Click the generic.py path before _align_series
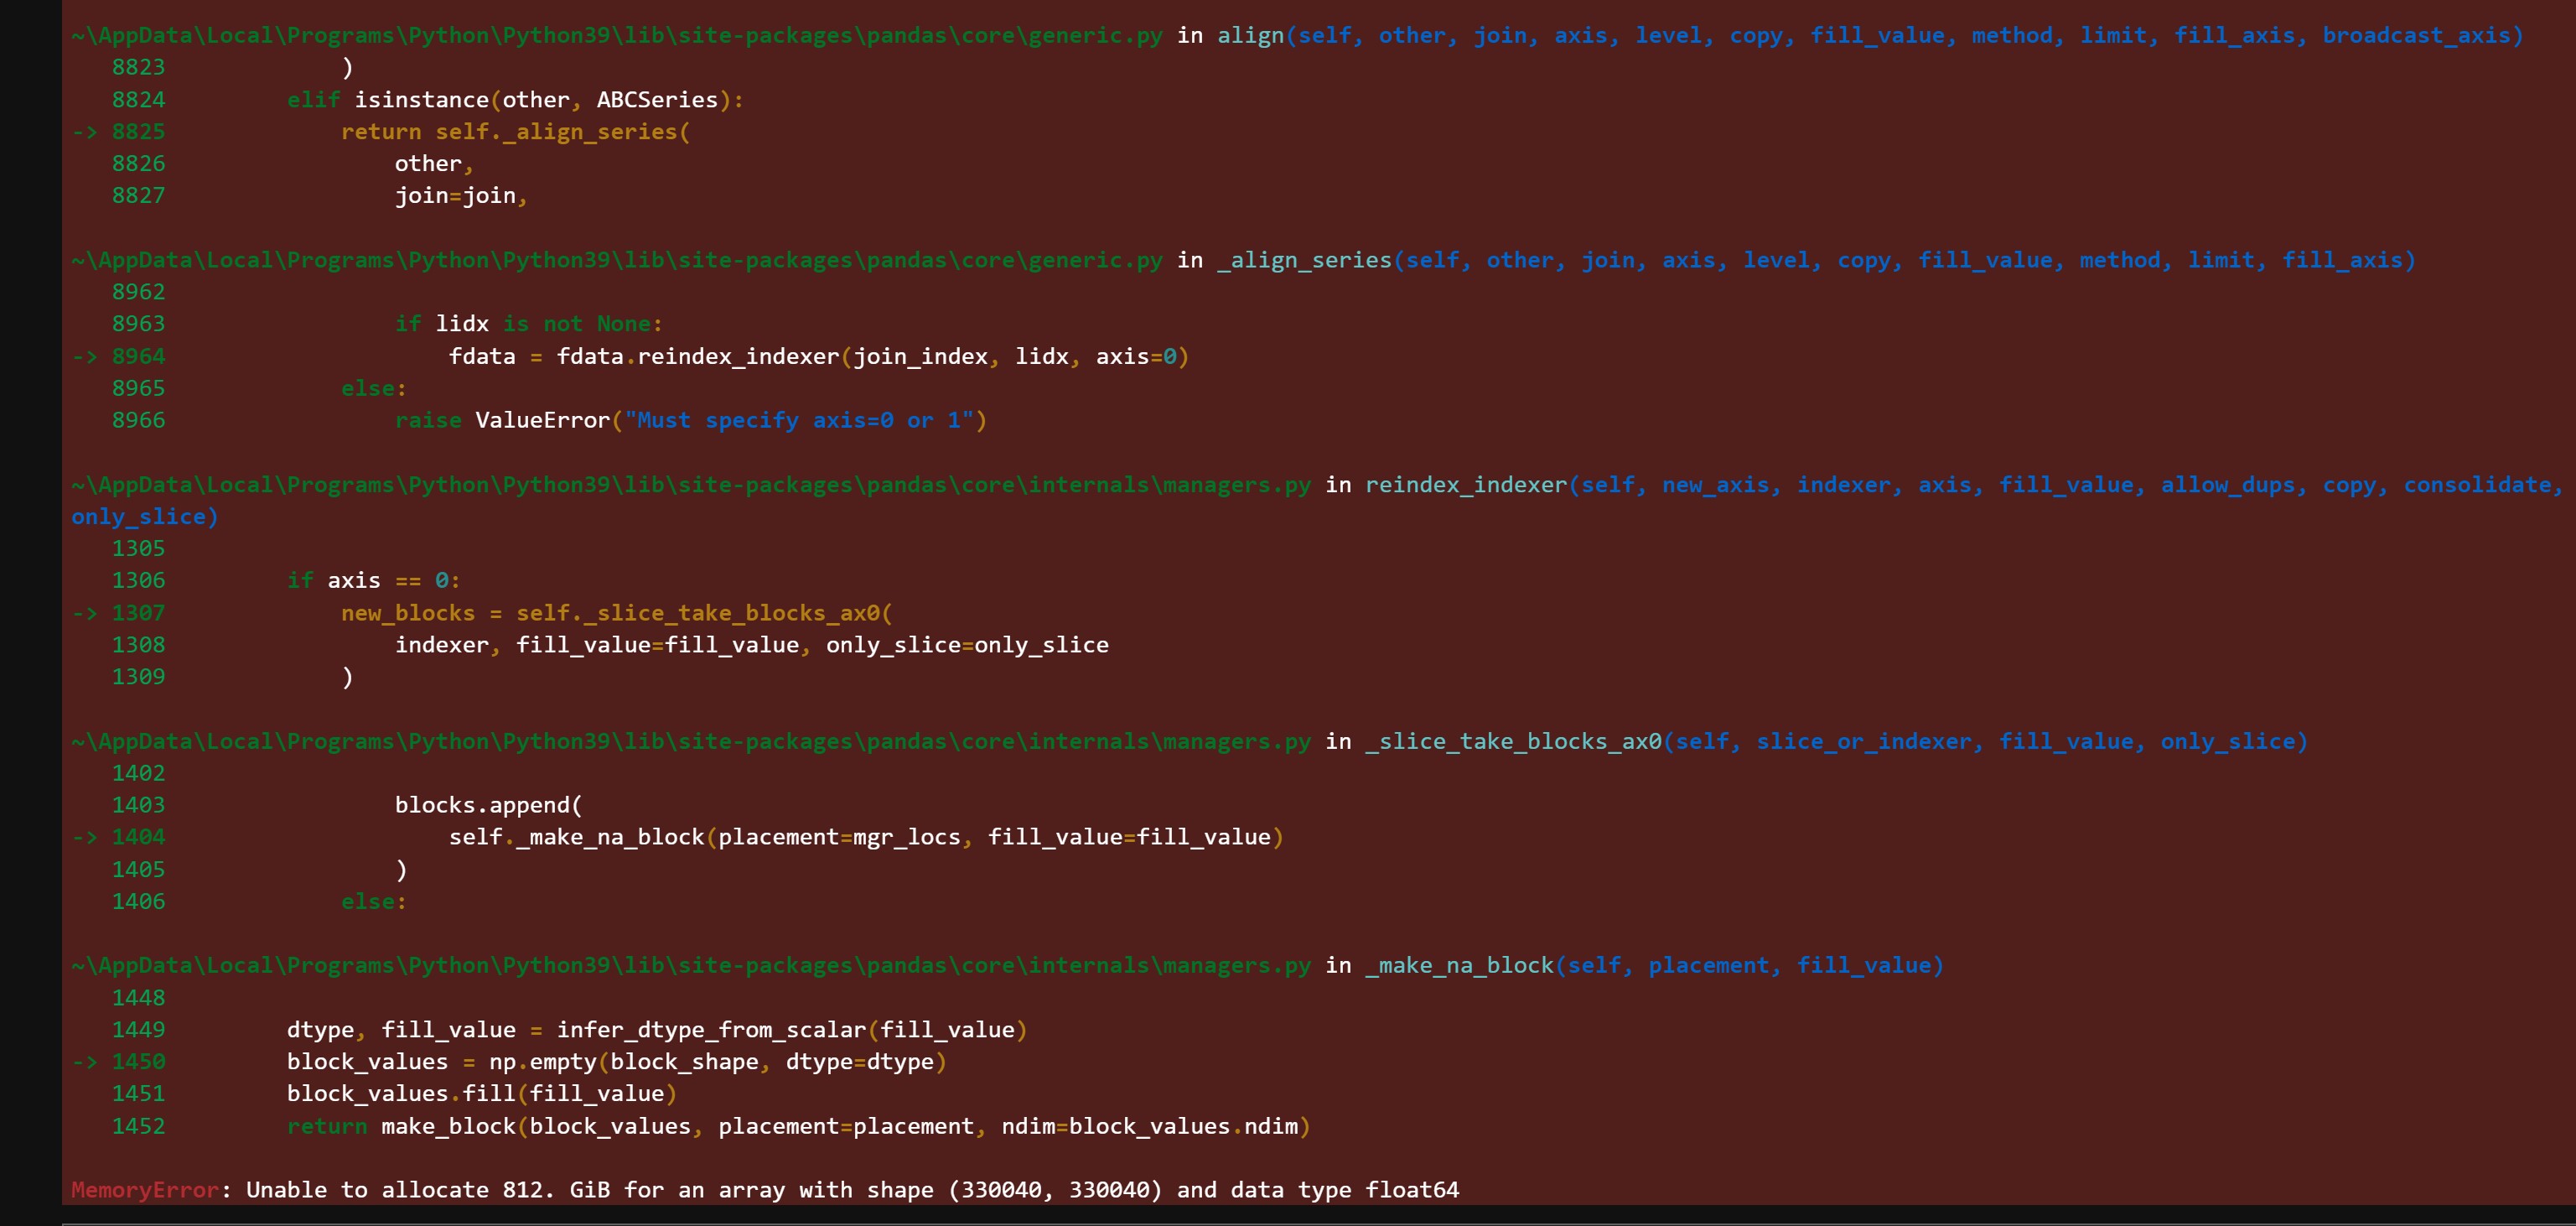 (x=617, y=260)
